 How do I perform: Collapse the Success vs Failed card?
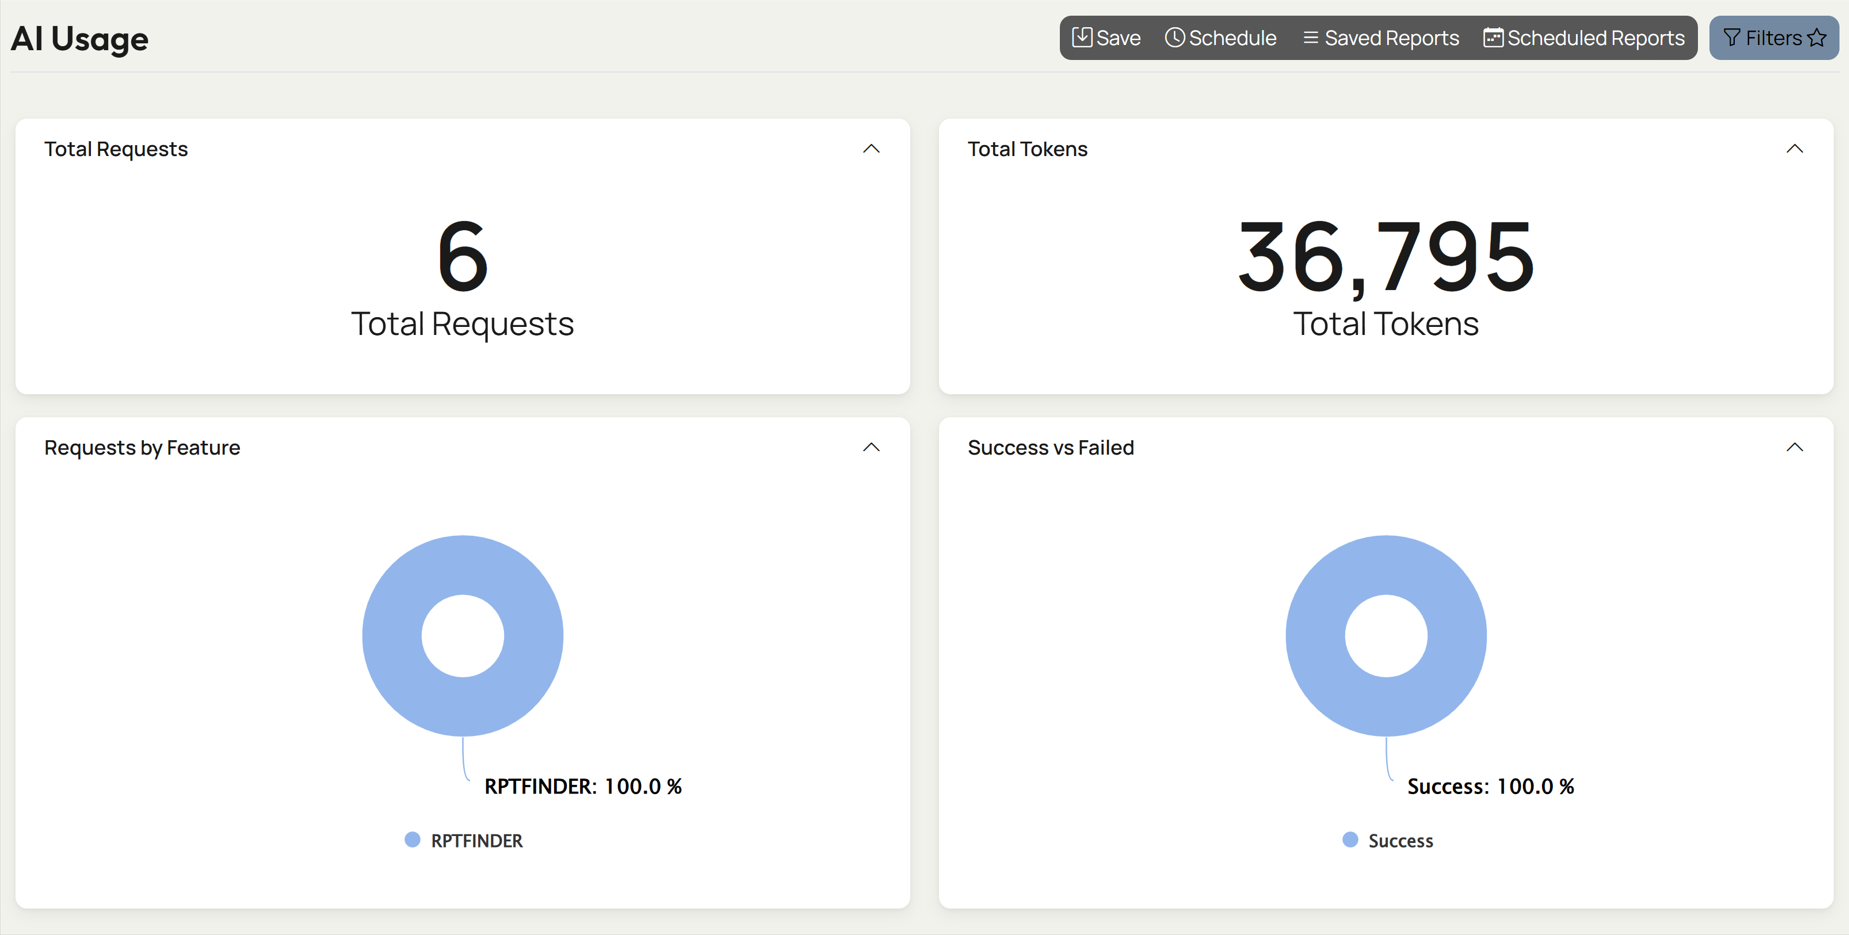coord(1794,447)
